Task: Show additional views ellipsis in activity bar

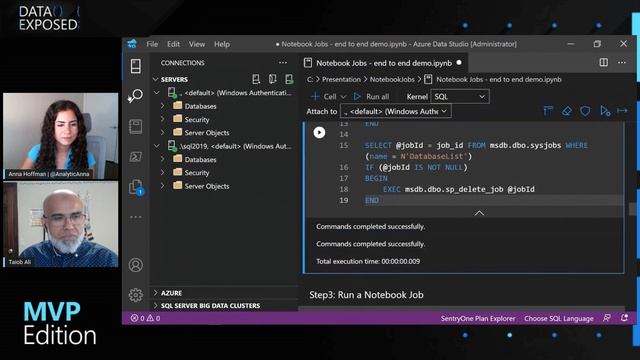Action: (136, 217)
